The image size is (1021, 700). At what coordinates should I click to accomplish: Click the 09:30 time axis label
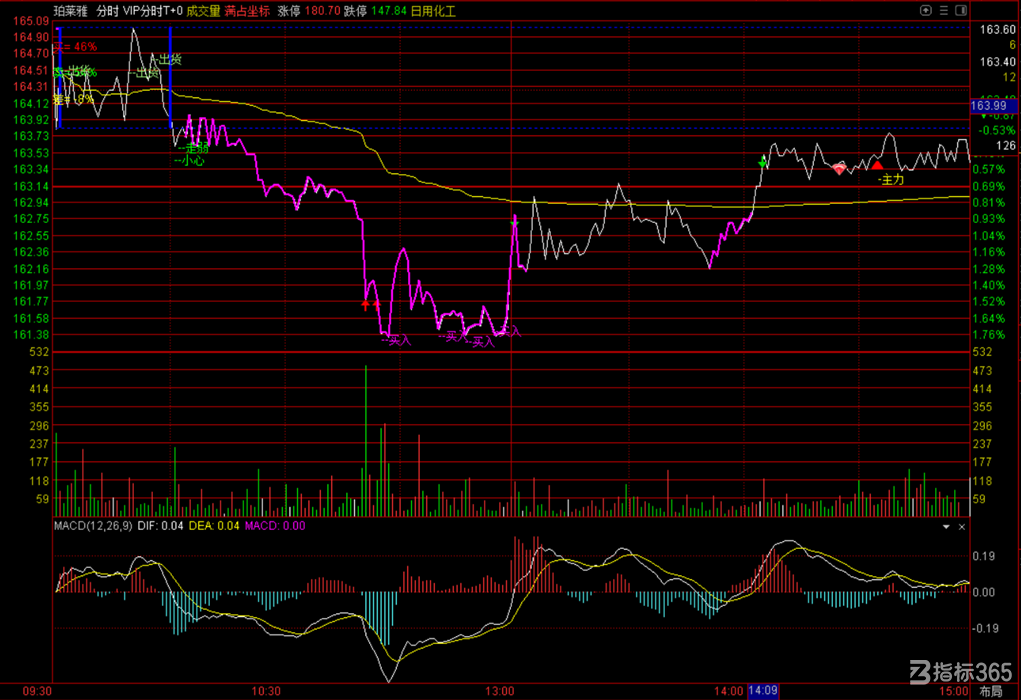(x=37, y=691)
